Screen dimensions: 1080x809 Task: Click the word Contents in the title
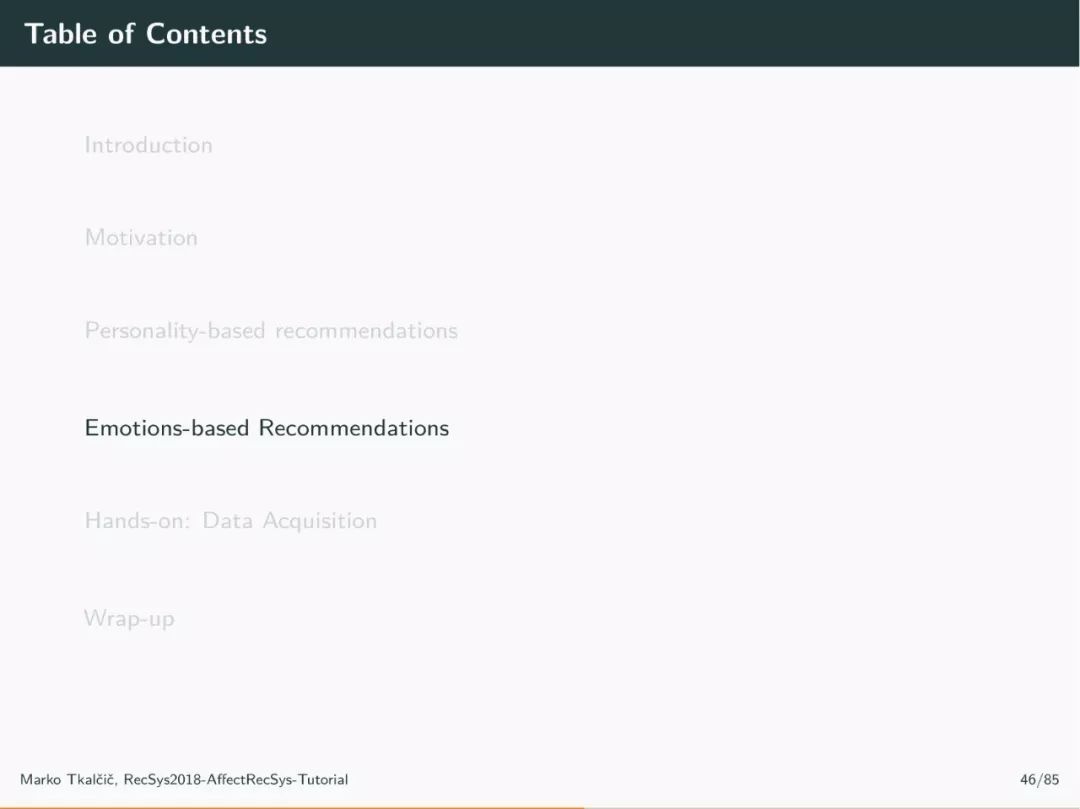click(206, 34)
